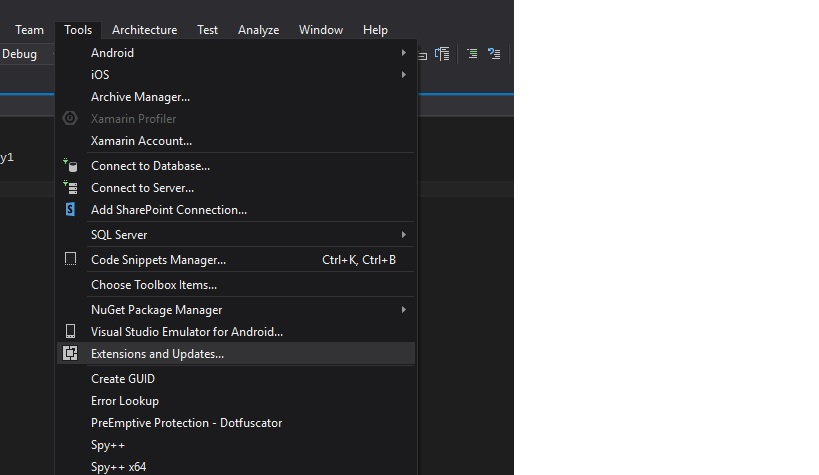Close the open Tools menu

tap(78, 30)
